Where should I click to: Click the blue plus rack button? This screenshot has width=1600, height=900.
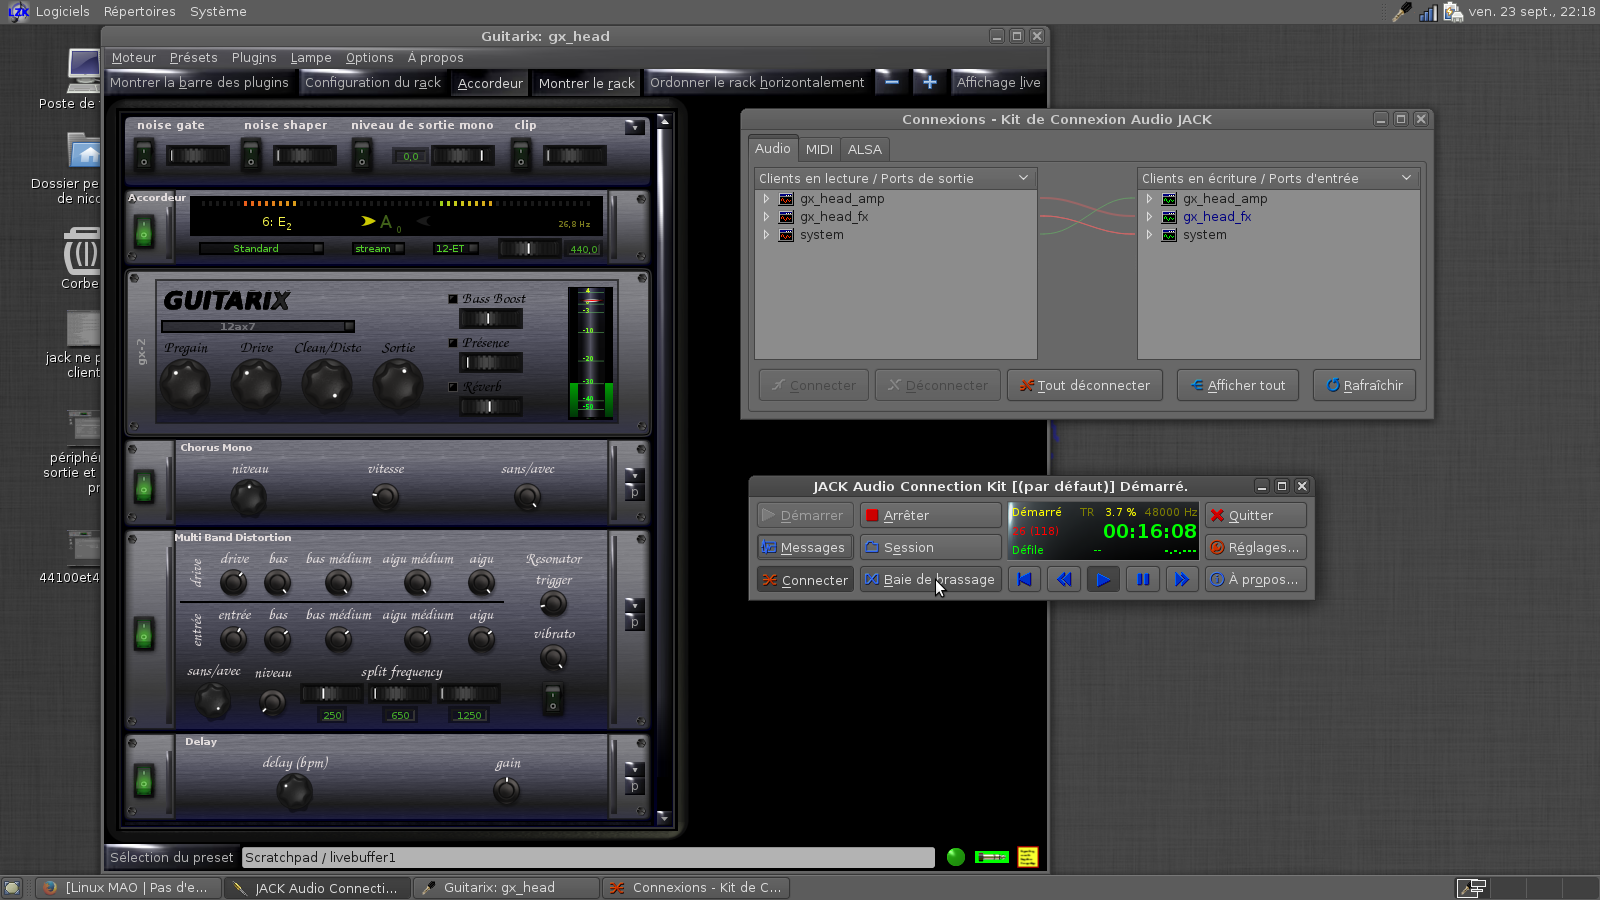click(929, 82)
